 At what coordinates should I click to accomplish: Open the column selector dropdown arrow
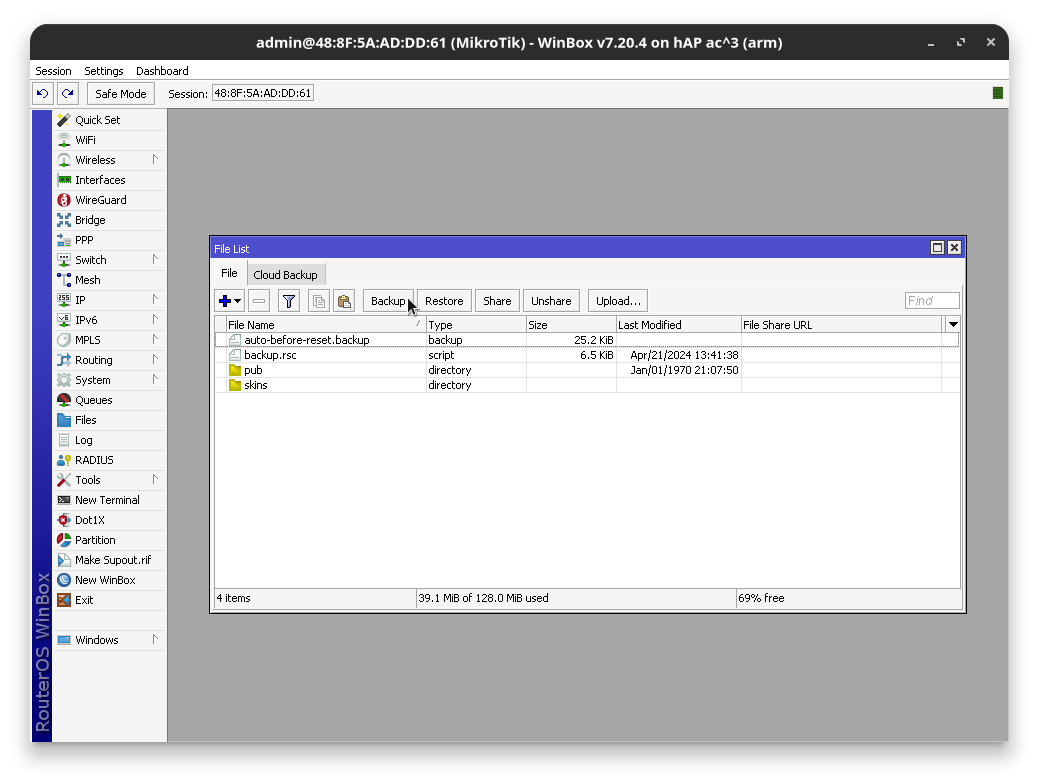[x=953, y=325]
